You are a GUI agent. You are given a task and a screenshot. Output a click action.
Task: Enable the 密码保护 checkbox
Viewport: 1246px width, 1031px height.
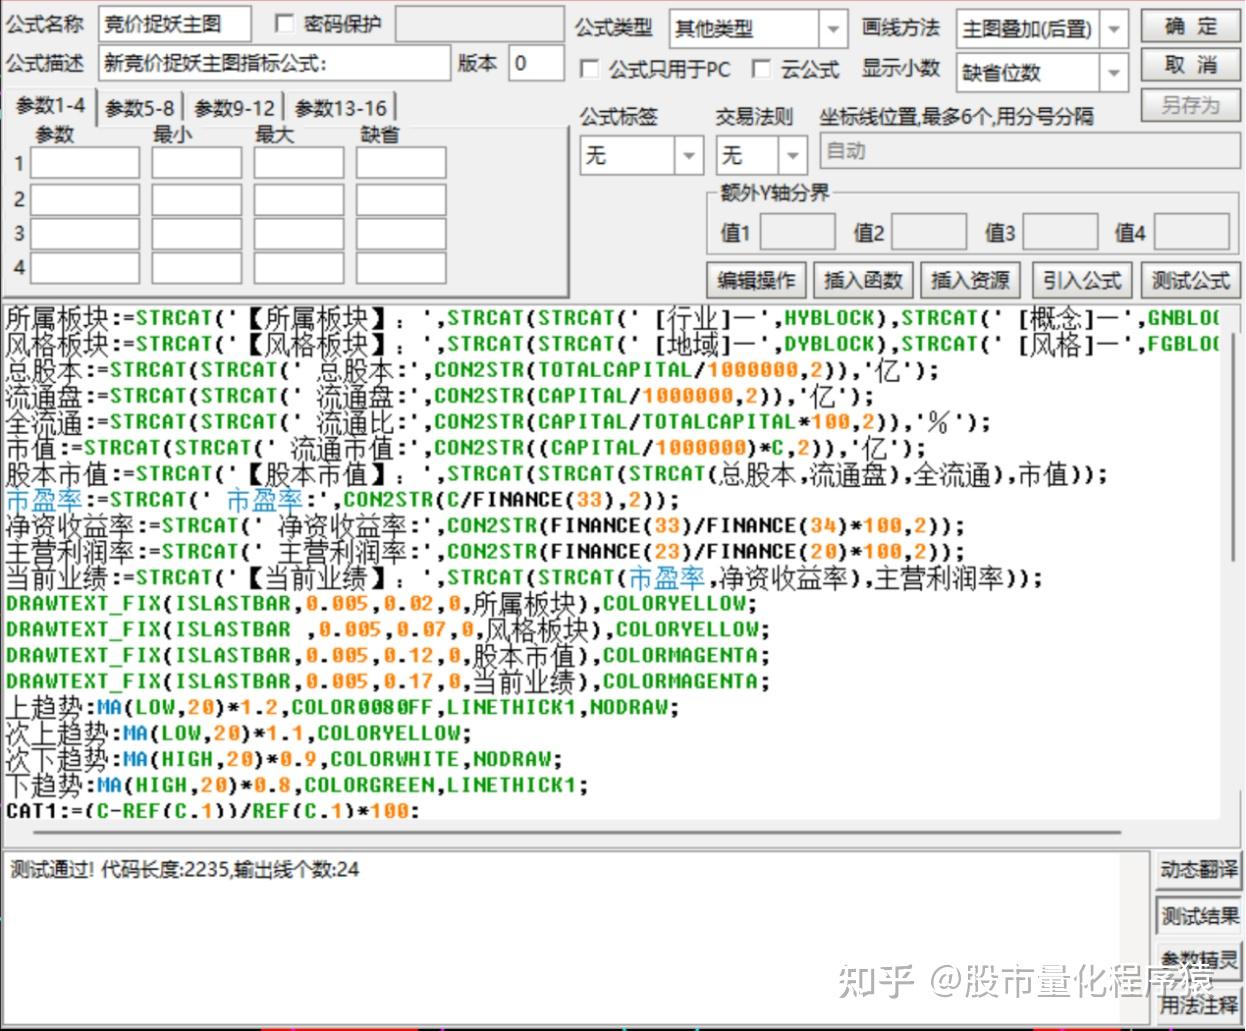284,24
